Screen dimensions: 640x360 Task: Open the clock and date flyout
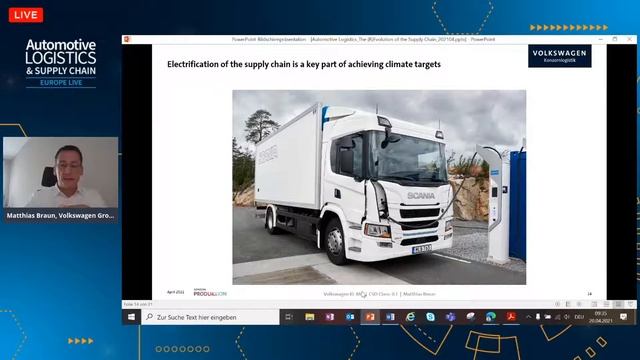[x=600, y=317]
